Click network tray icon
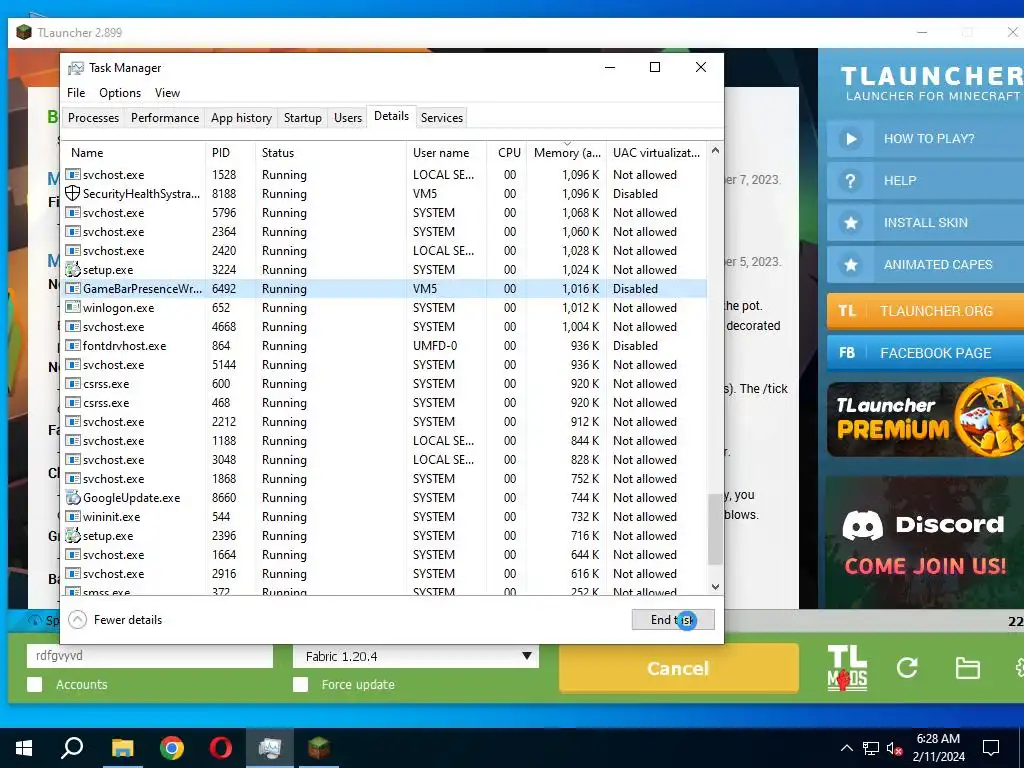The height and width of the screenshot is (768, 1024). click(871, 748)
